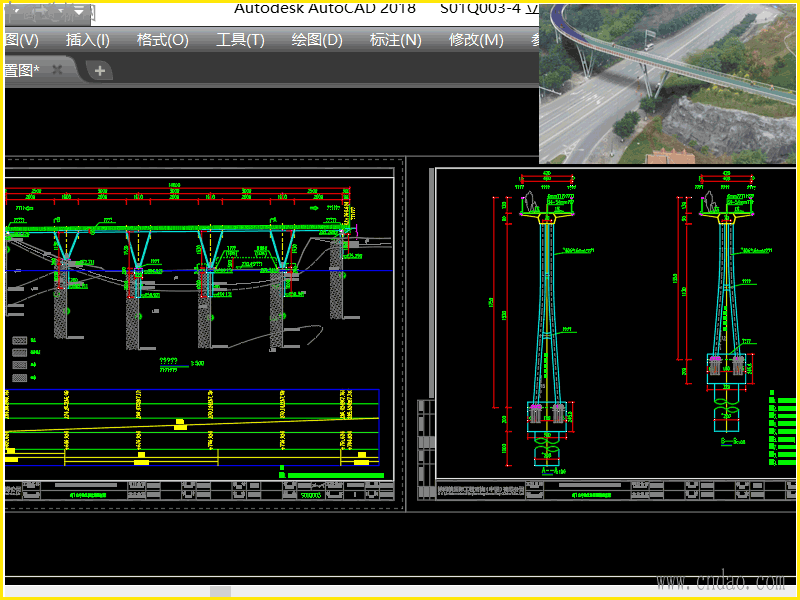Close the 置图* drawing tab
The image size is (800, 600).
click(57, 70)
